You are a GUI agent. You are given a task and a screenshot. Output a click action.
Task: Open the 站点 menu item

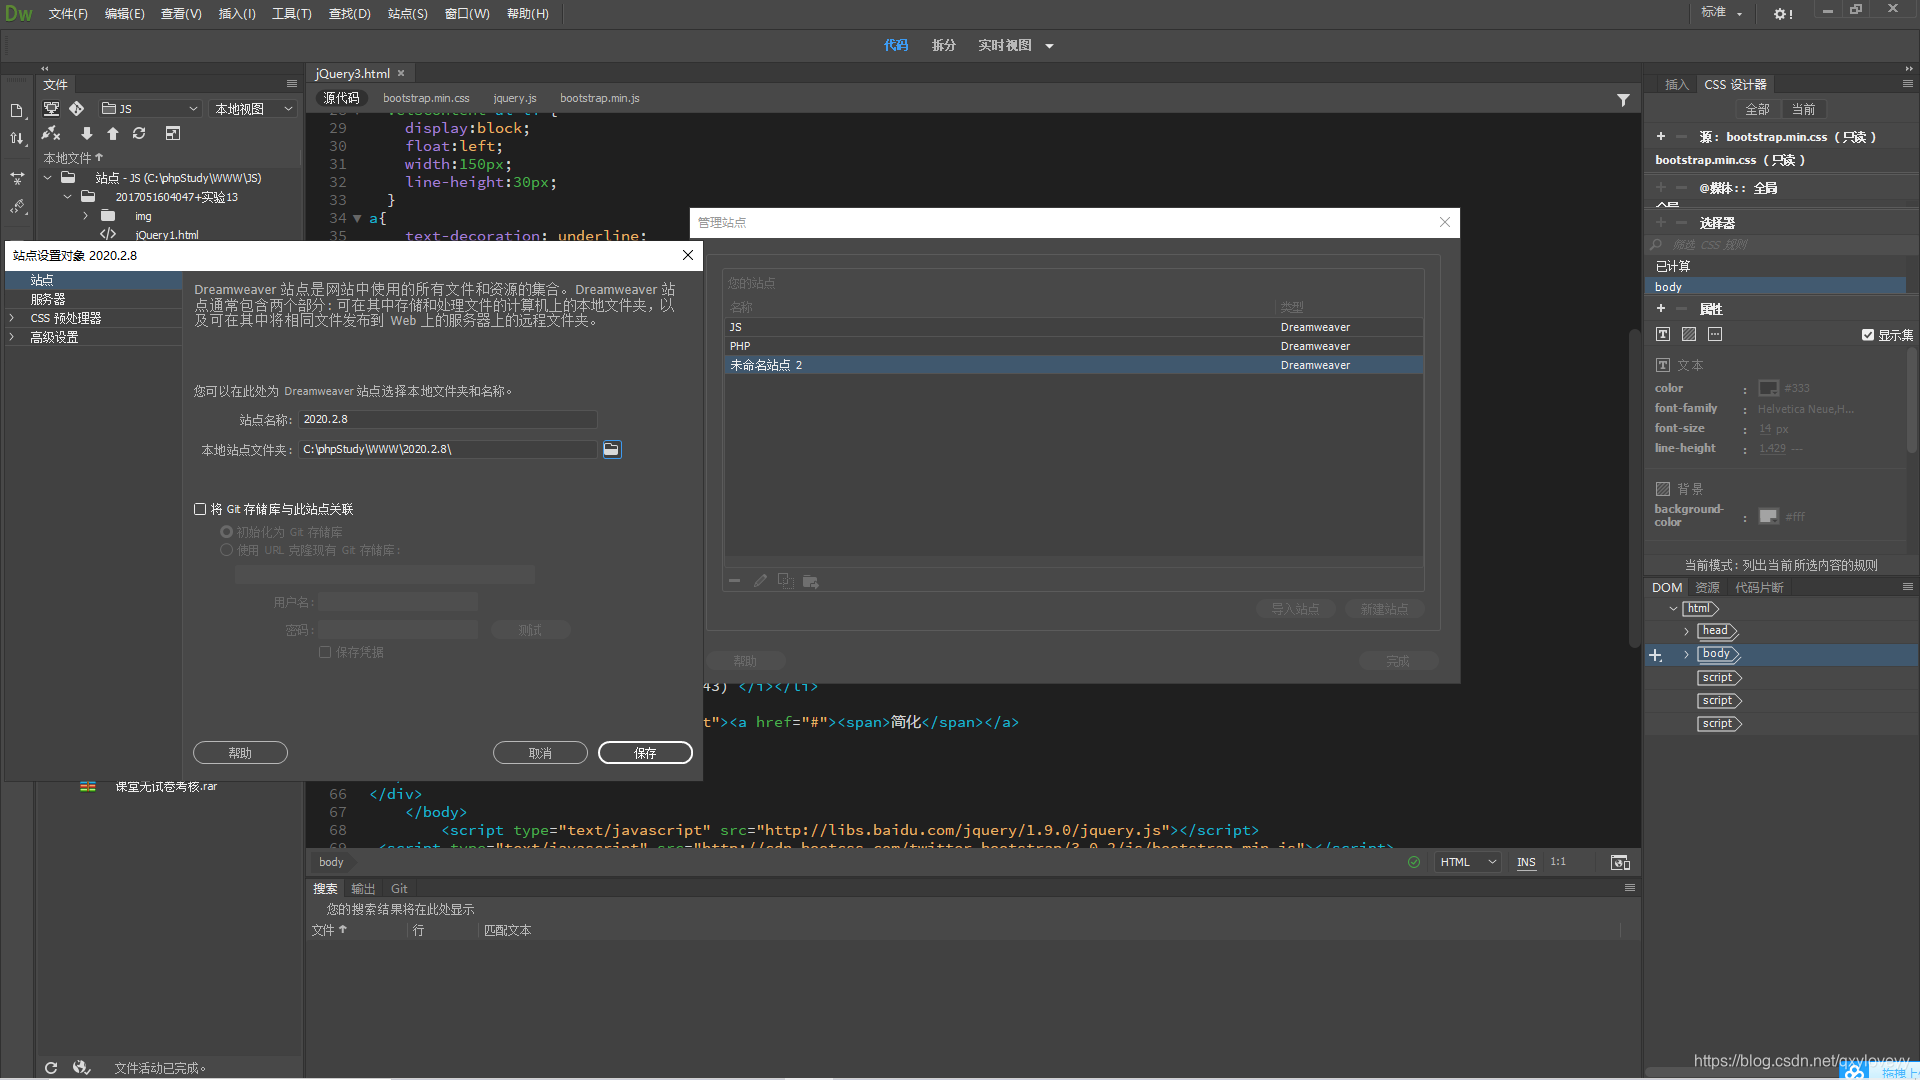[405, 13]
